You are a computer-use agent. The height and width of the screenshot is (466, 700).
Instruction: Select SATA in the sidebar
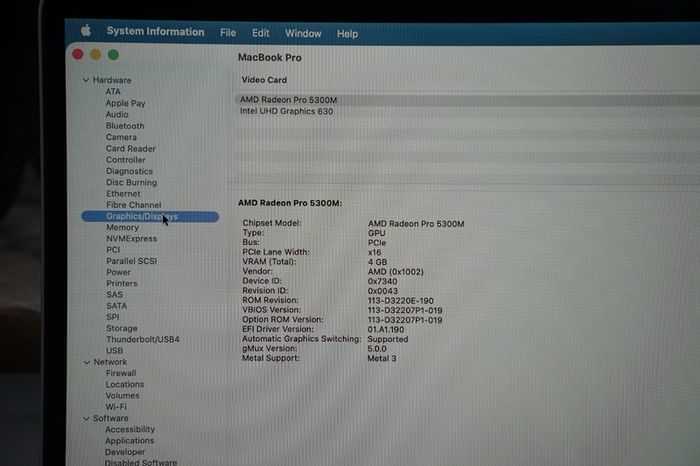click(117, 306)
